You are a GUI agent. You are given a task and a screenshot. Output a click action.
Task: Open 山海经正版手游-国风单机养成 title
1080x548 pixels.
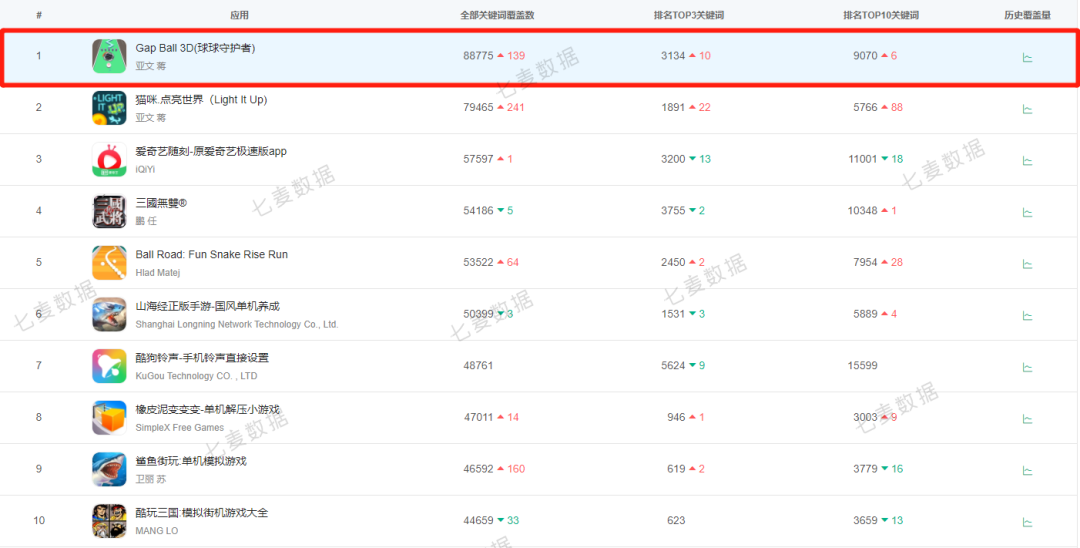coord(207,306)
